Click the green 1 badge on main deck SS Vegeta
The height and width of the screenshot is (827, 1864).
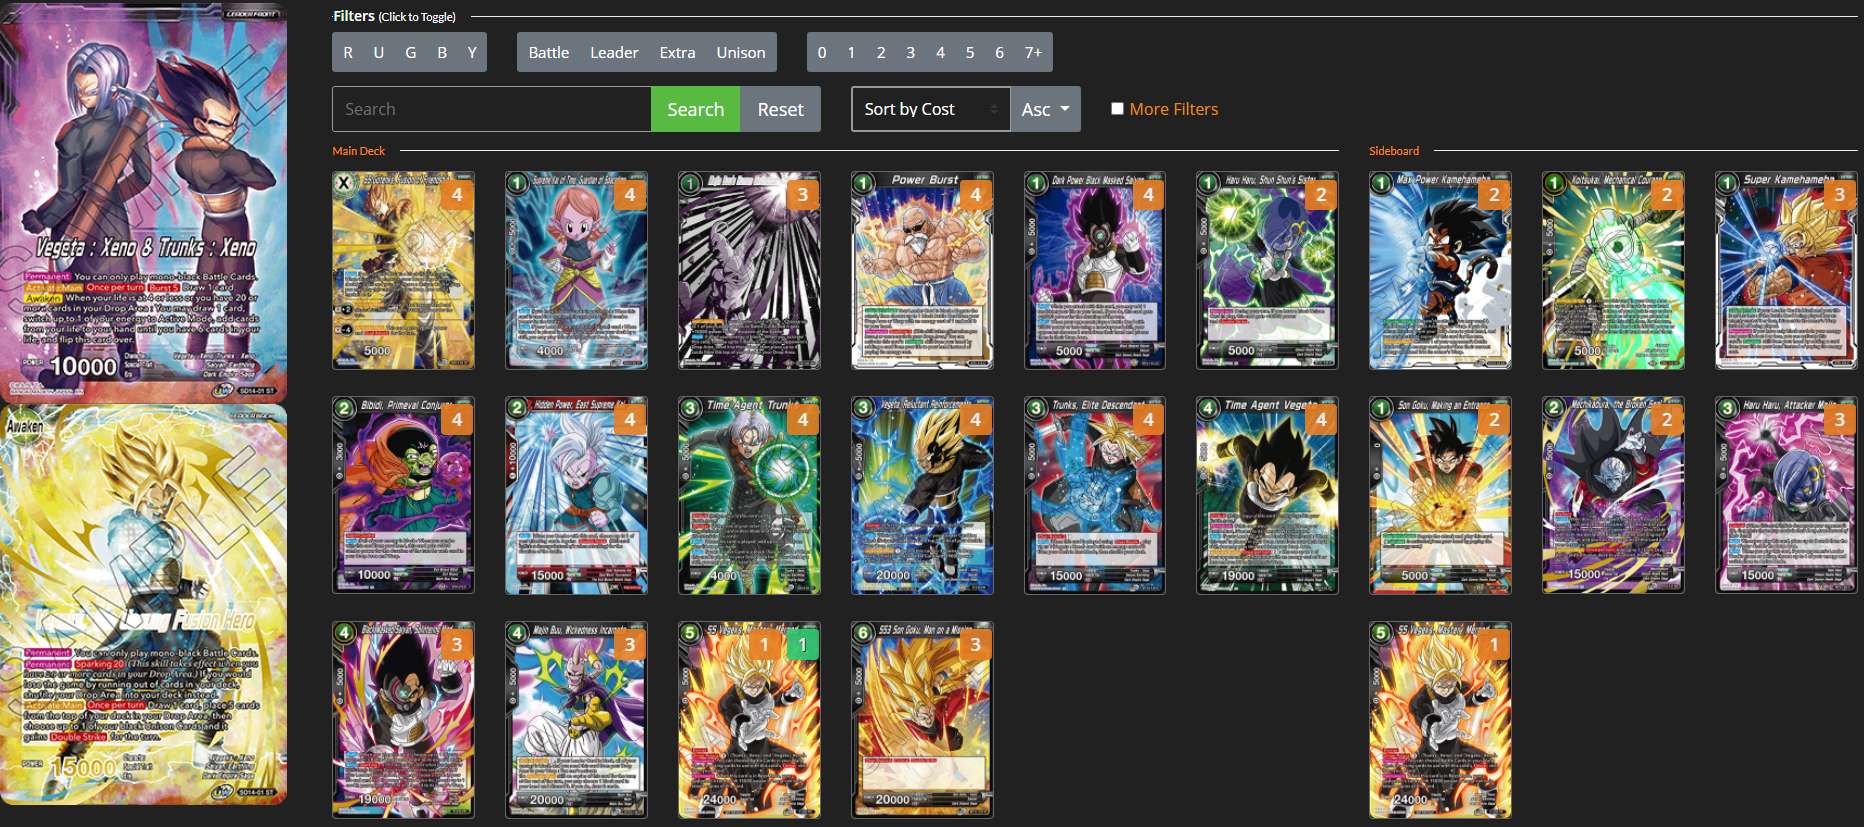[802, 645]
